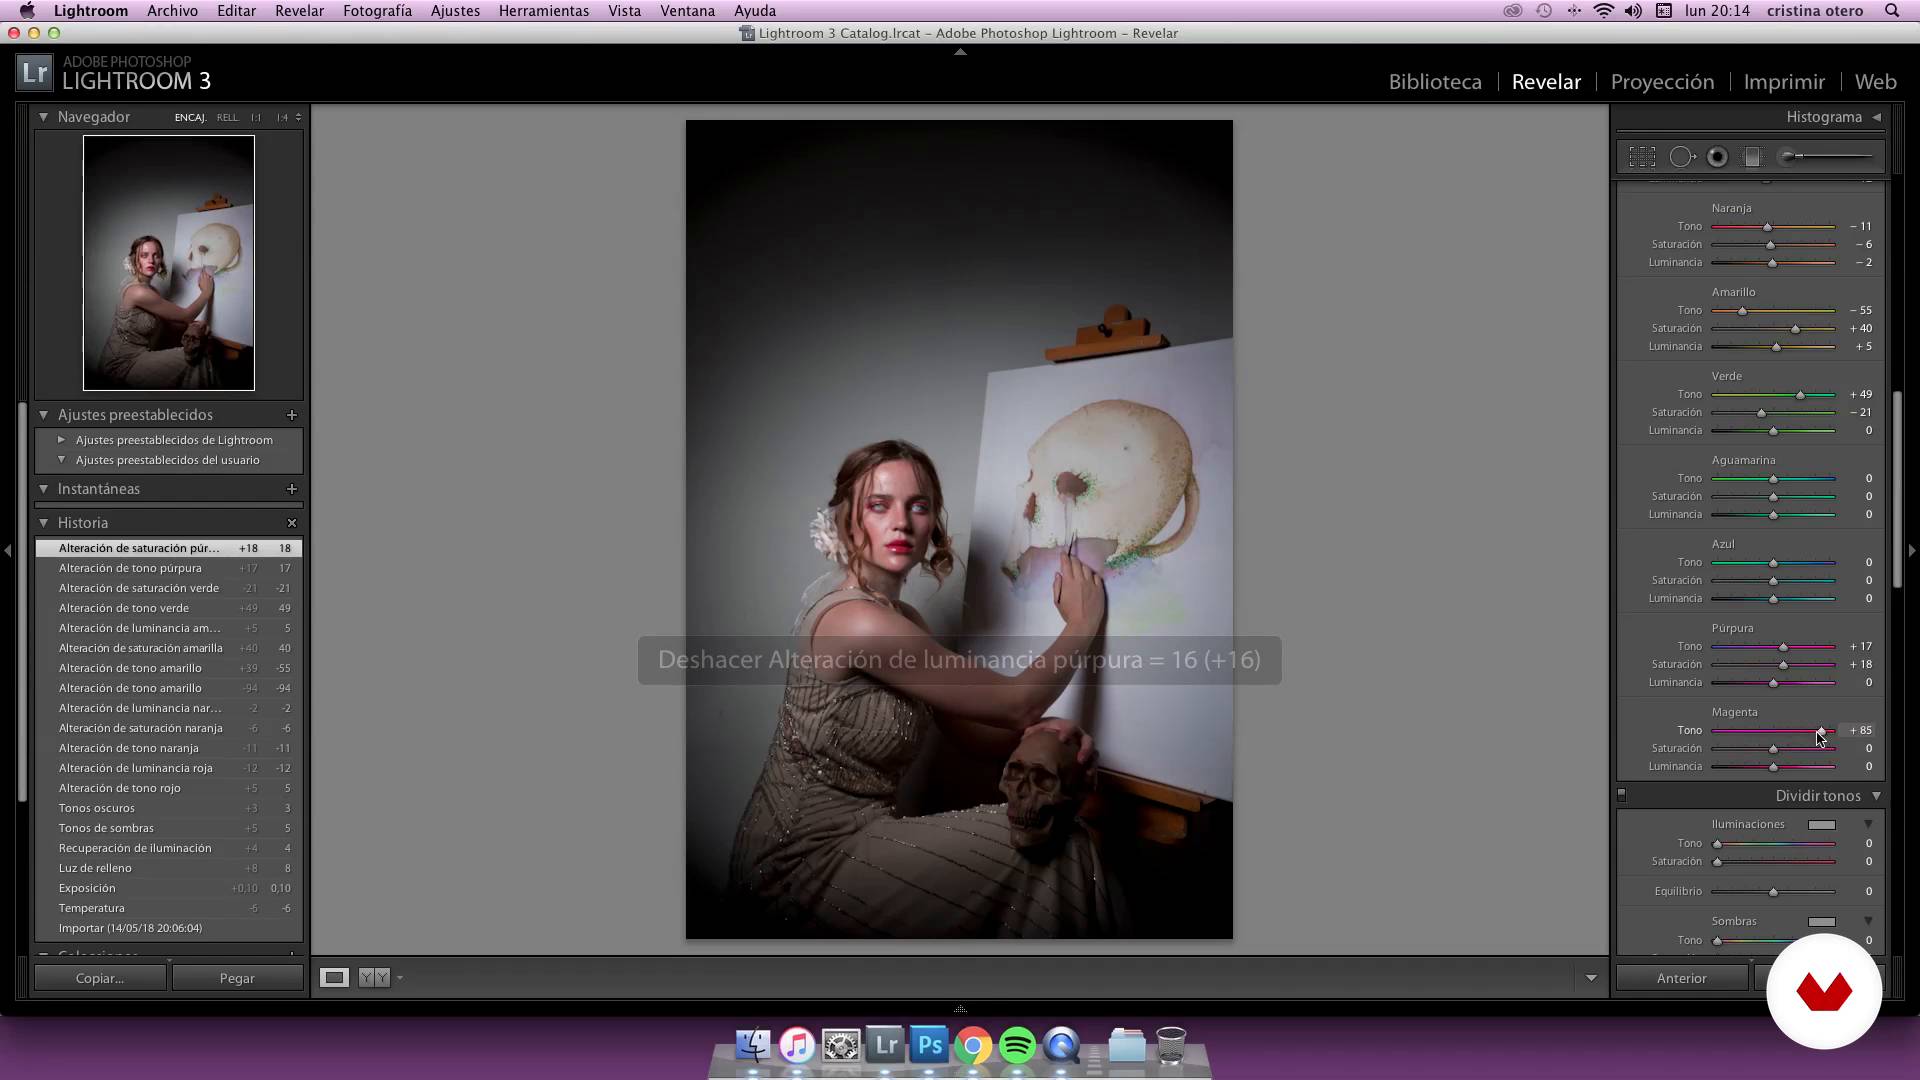Open QuickTime Player from the Dock
The height and width of the screenshot is (1080, 1920).
click(1062, 1046)
